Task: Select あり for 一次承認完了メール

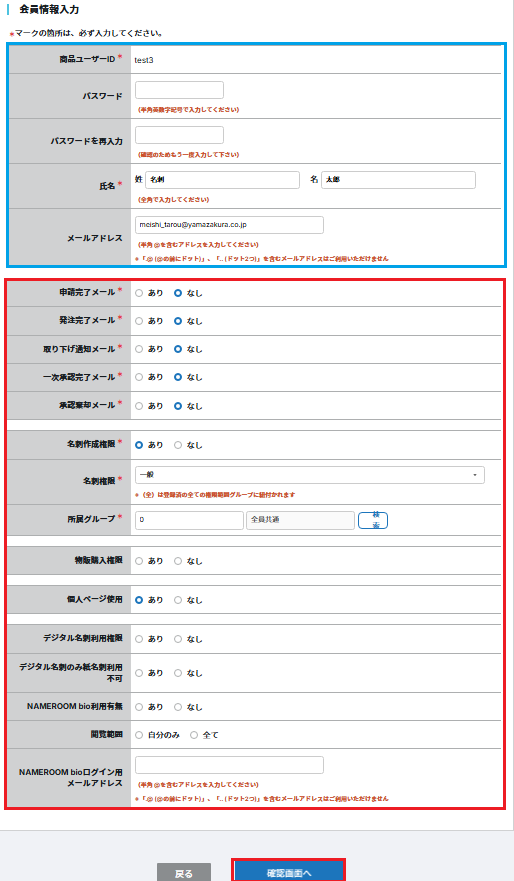Action: click(139, 377)
